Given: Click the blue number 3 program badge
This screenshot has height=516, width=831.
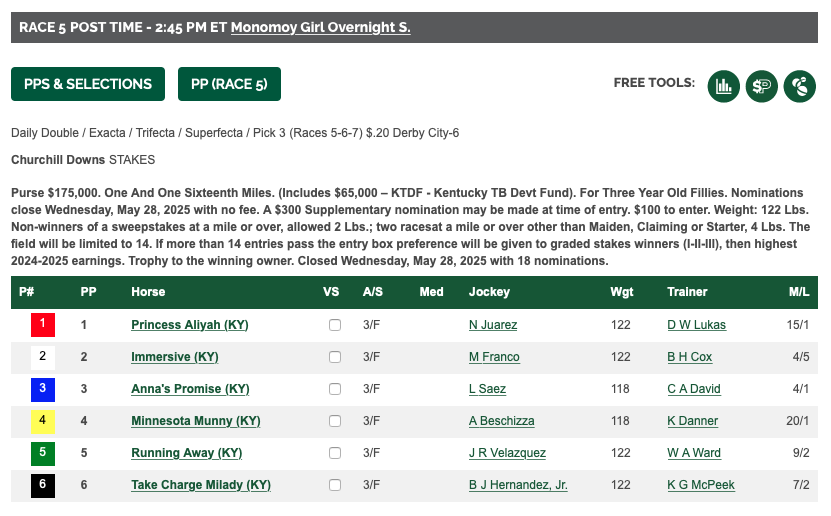Looking at the screenshot, I should point(43,389).
